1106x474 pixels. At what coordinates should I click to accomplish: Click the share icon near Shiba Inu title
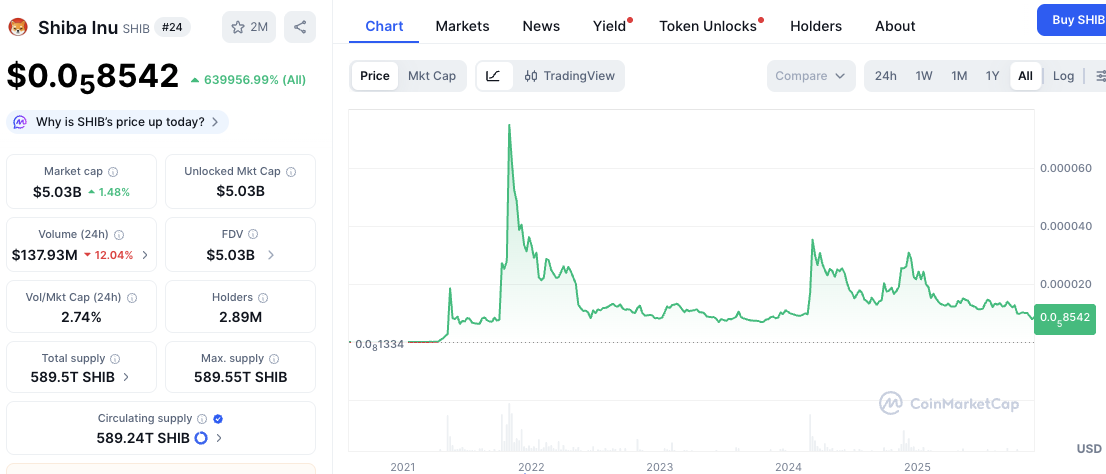click(x=300, y=27)
